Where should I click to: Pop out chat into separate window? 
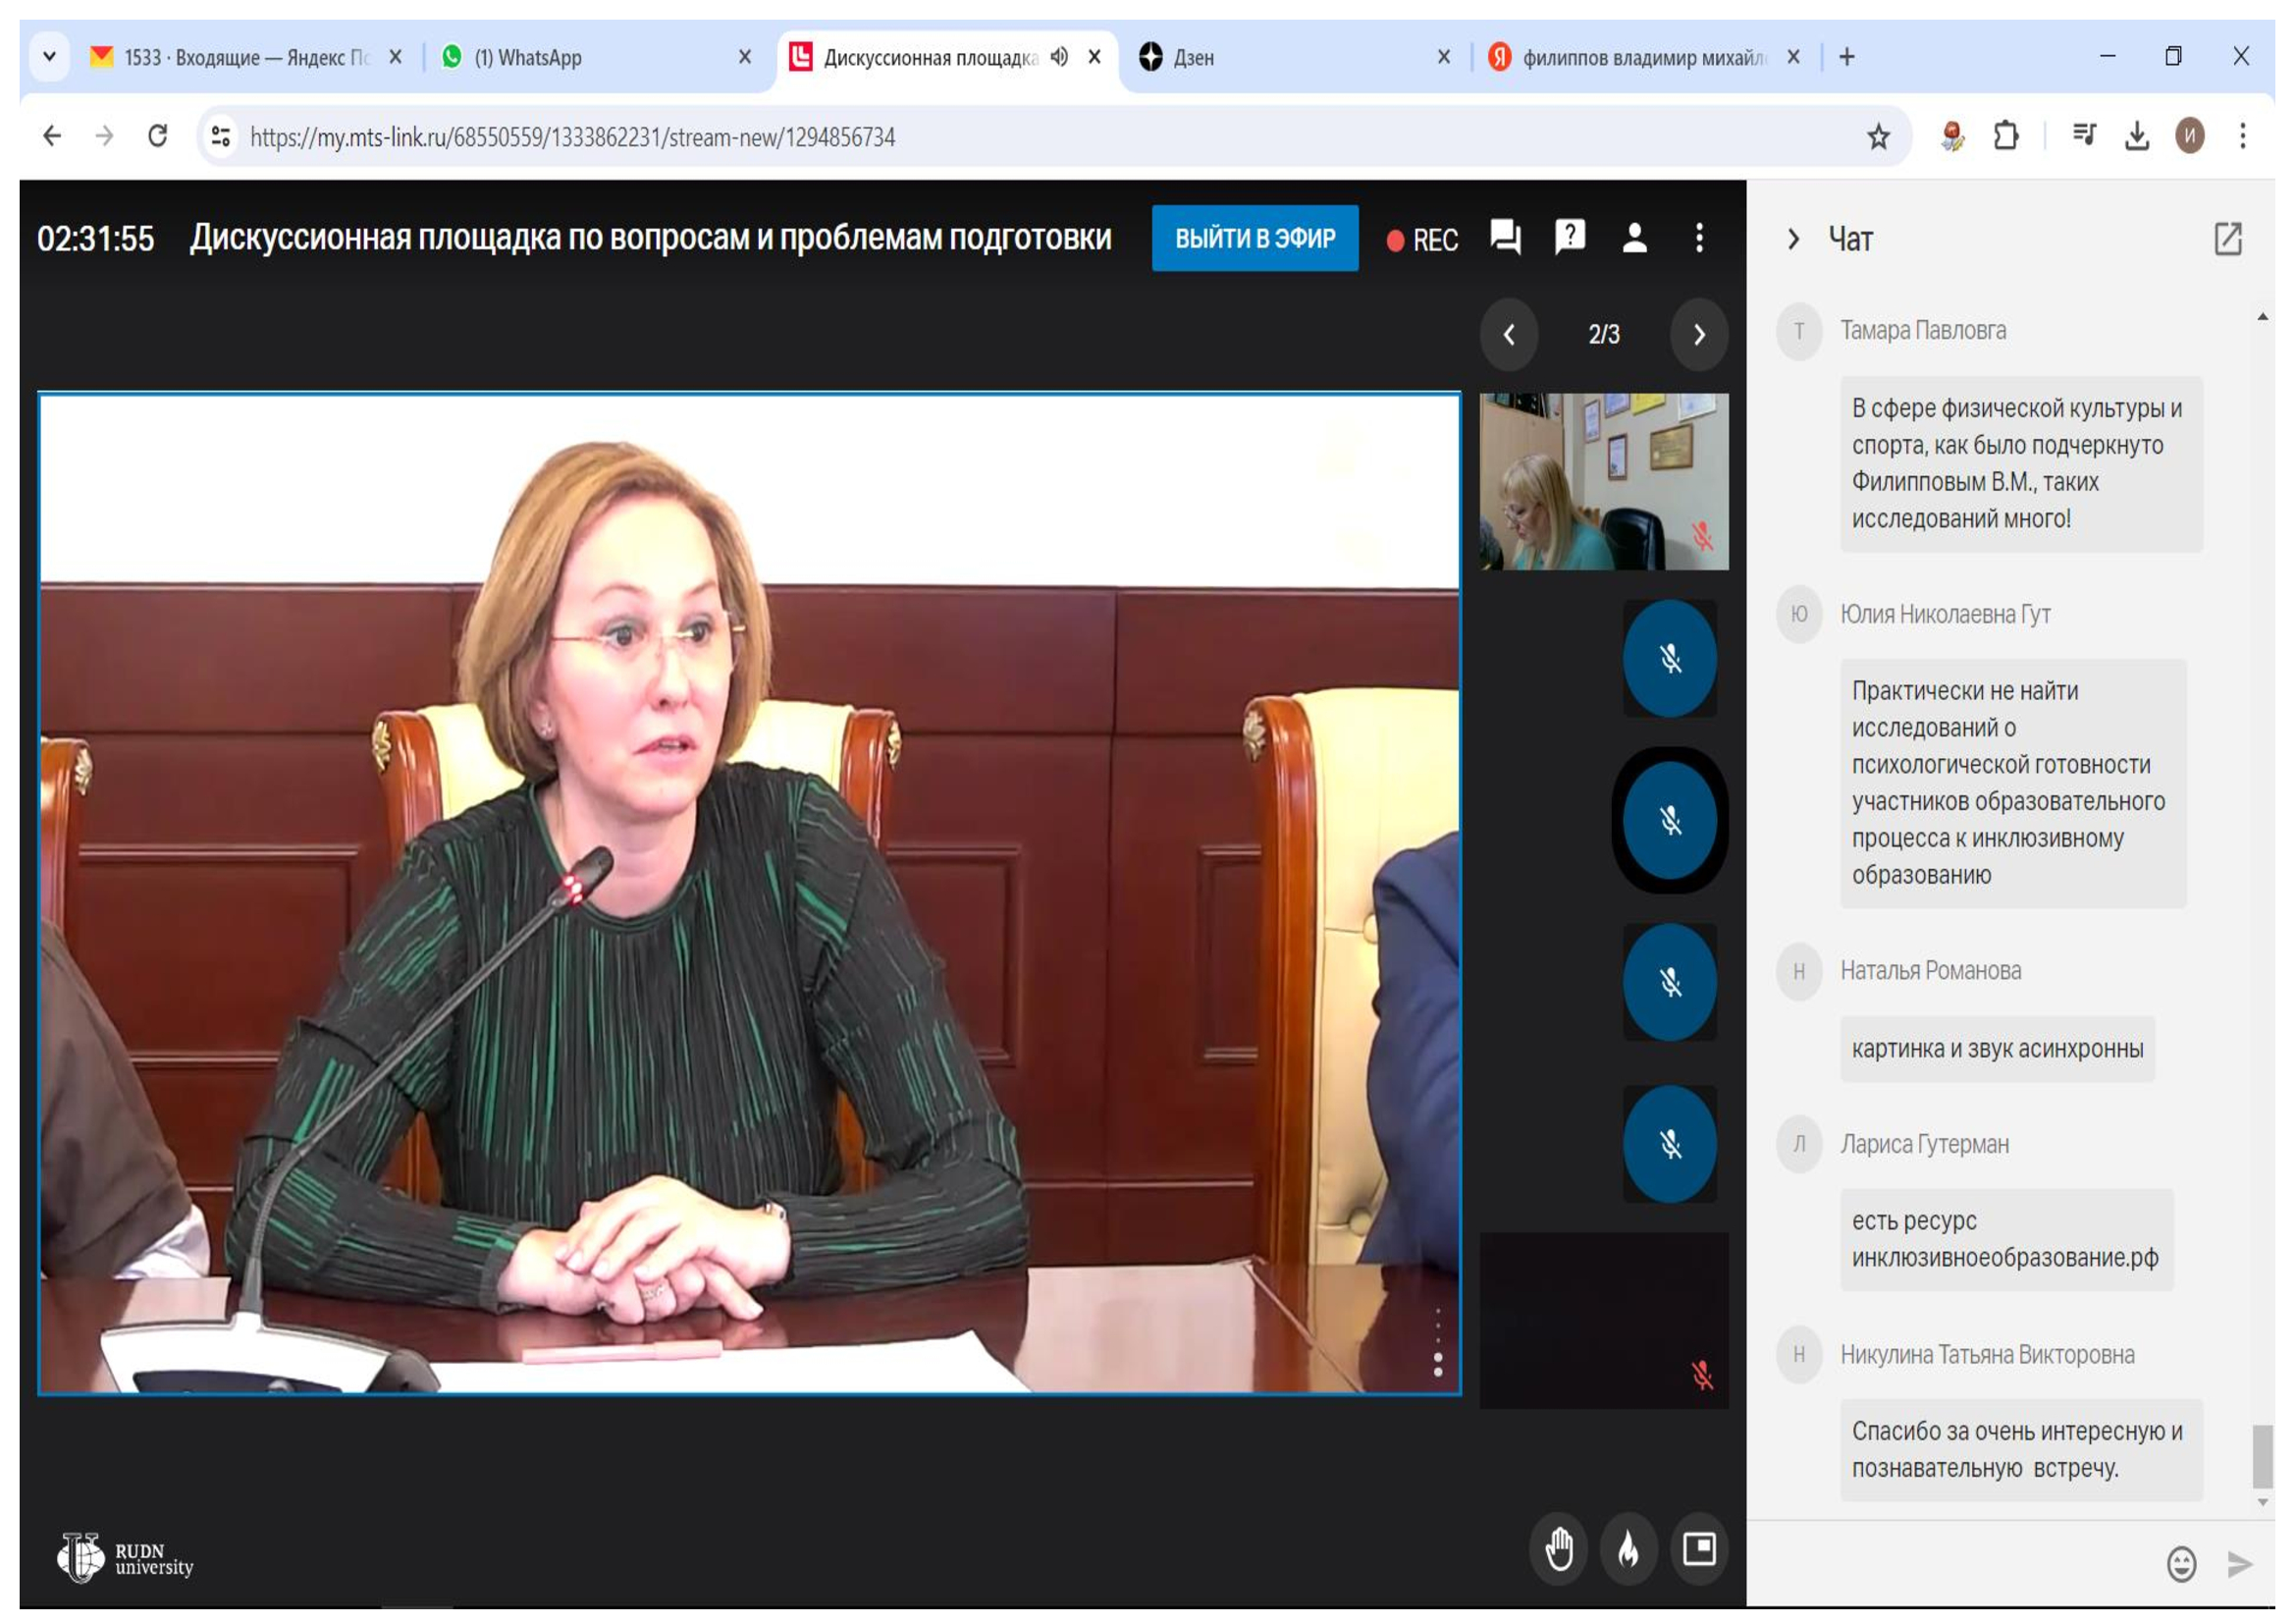pos(2227,239)
